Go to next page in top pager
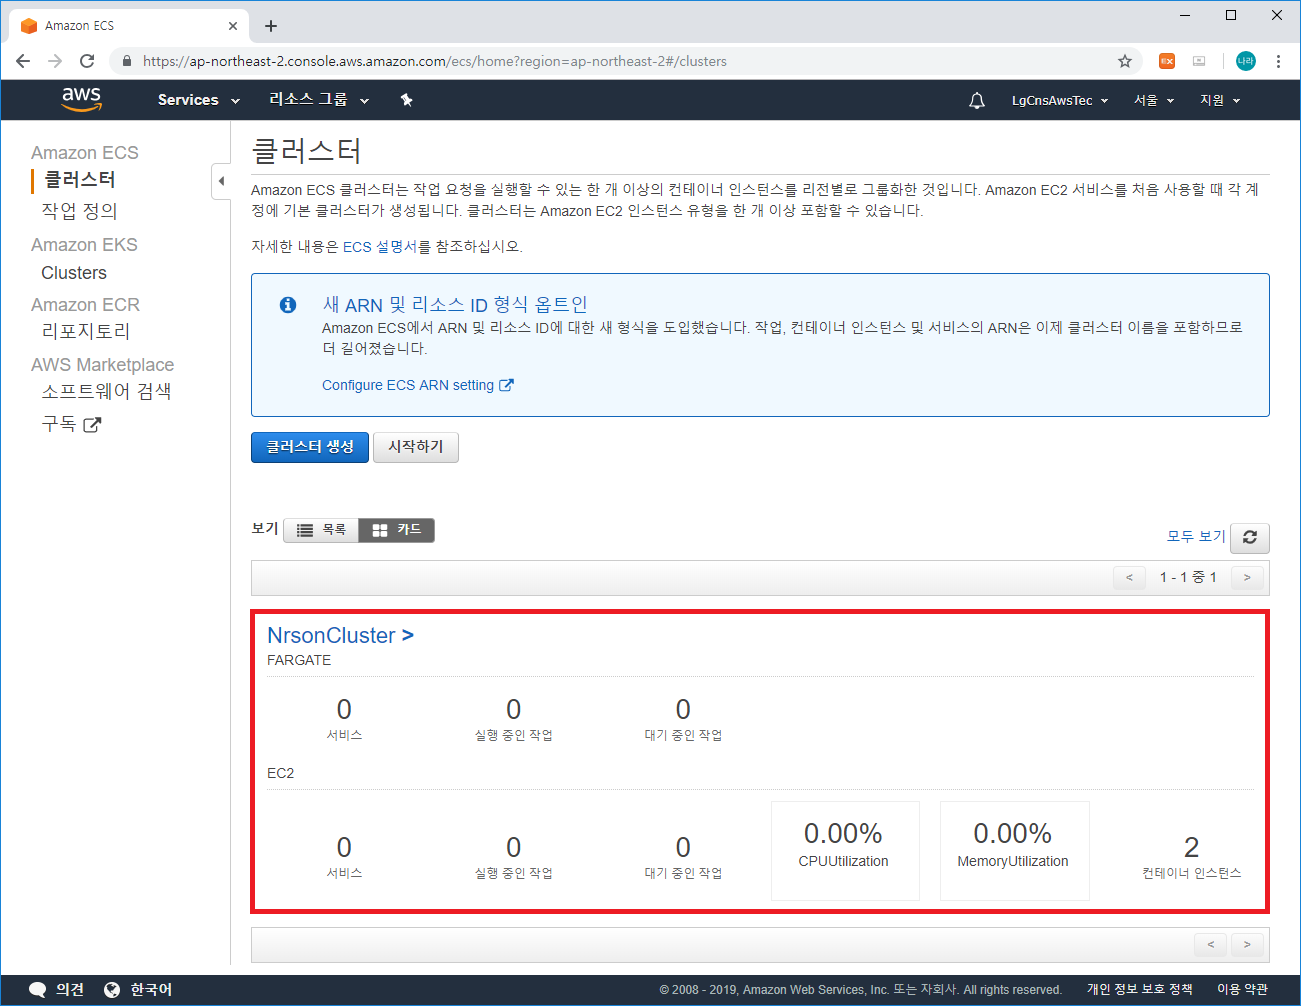This screenshot has height=1006, width=1301. (x=1247, y=578)
